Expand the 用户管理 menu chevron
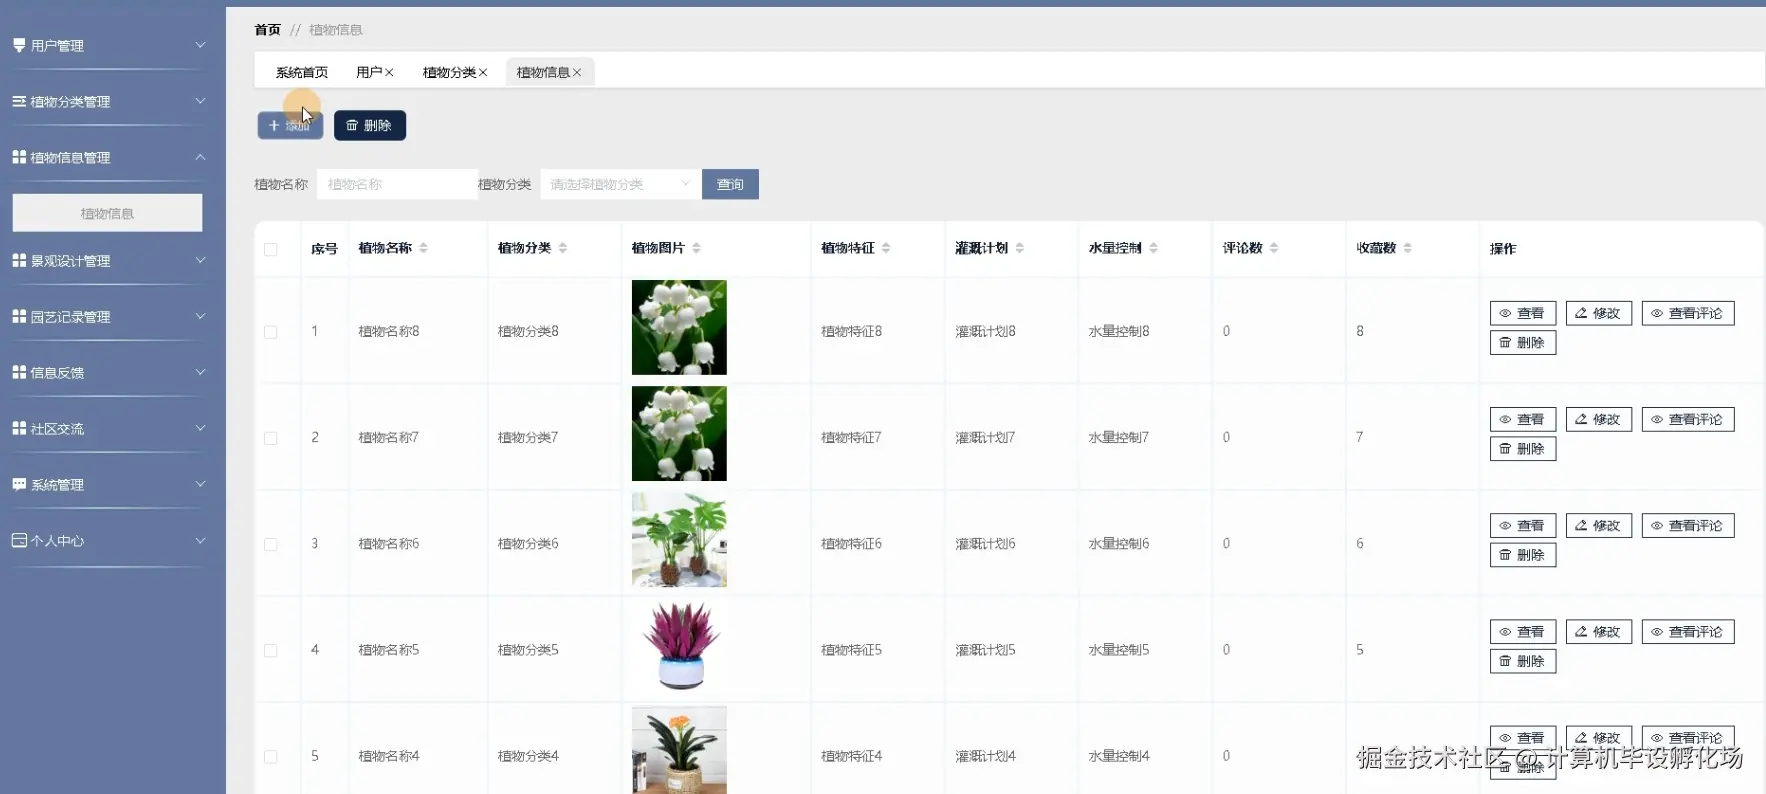1766x794 pixels. (200, 45)
